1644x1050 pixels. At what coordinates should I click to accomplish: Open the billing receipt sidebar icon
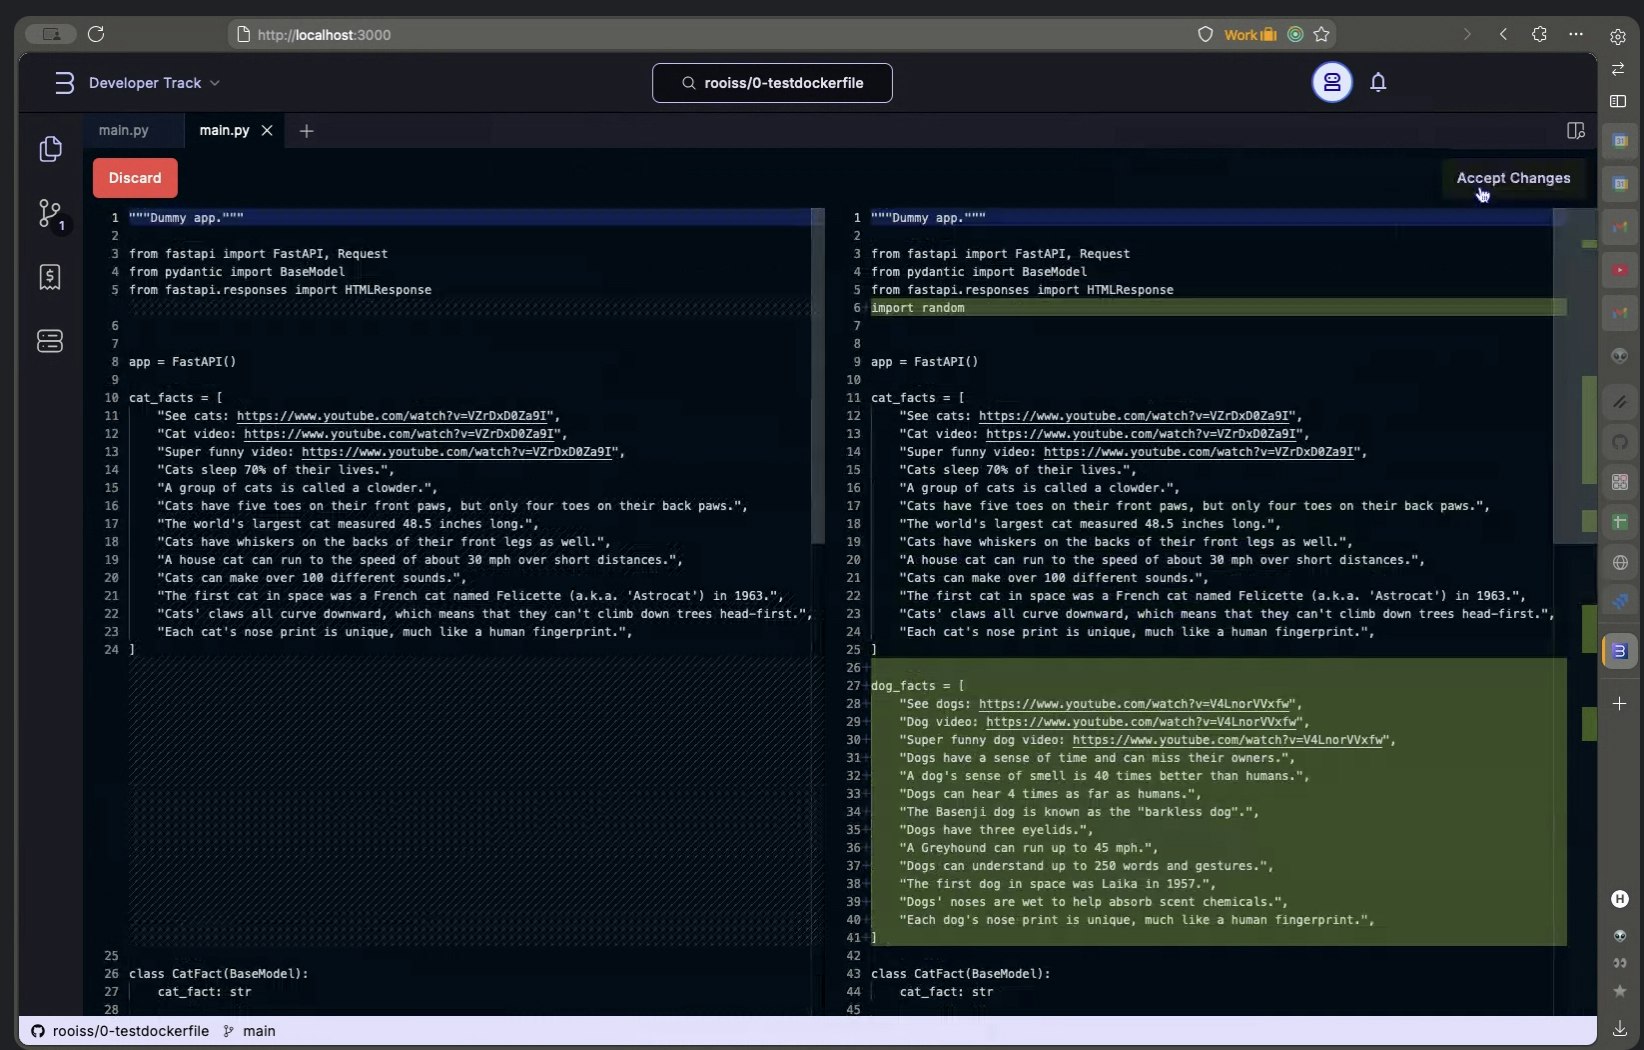(x=50, y=277)
